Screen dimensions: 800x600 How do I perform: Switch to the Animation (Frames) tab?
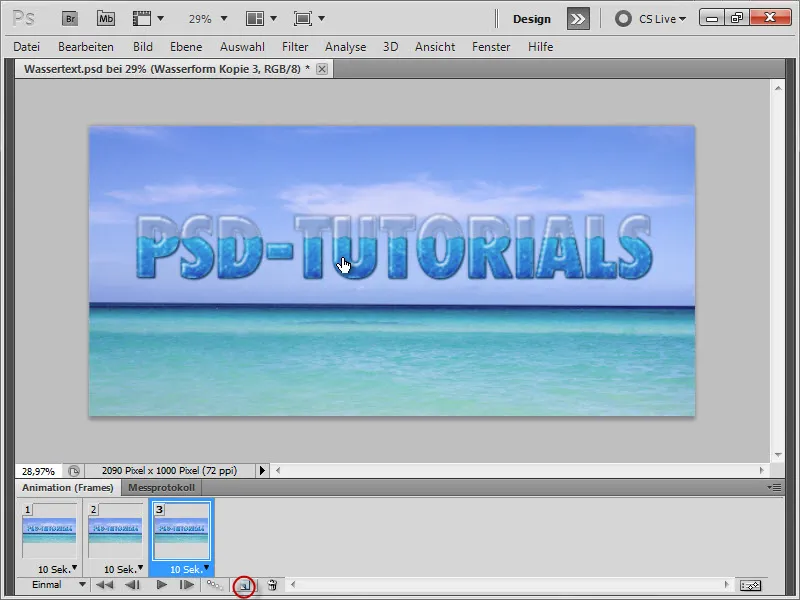[x=68, y=488]
